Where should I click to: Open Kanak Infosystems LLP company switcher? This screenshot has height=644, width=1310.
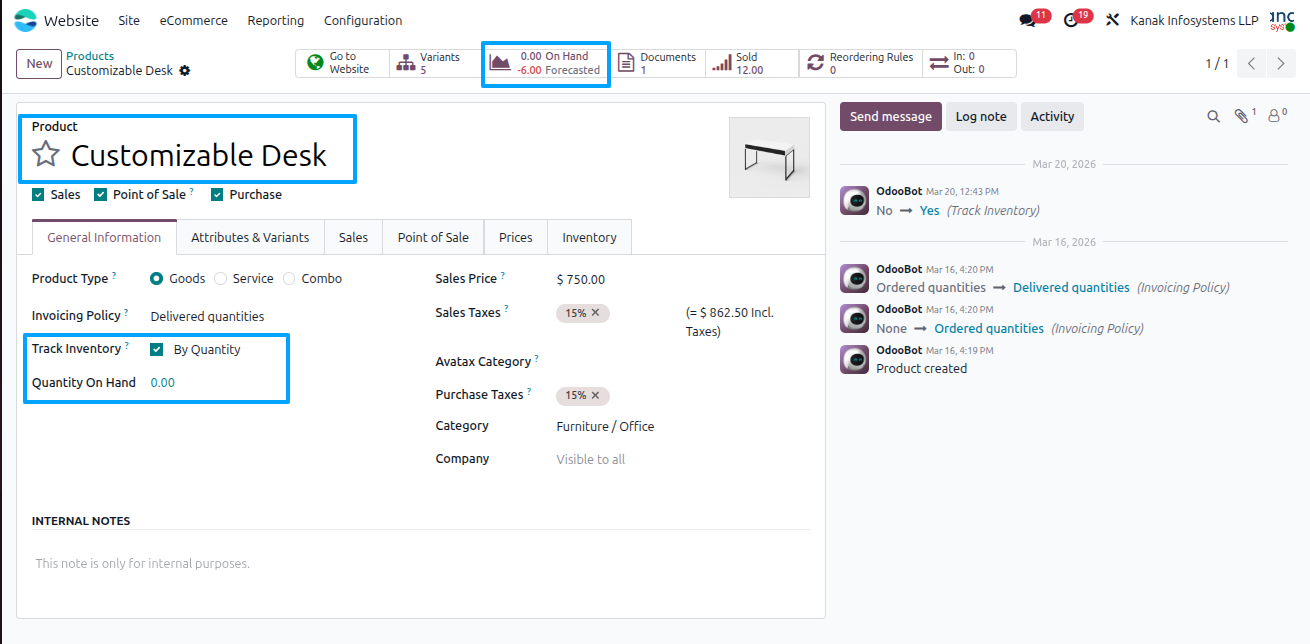point(1194,20)
